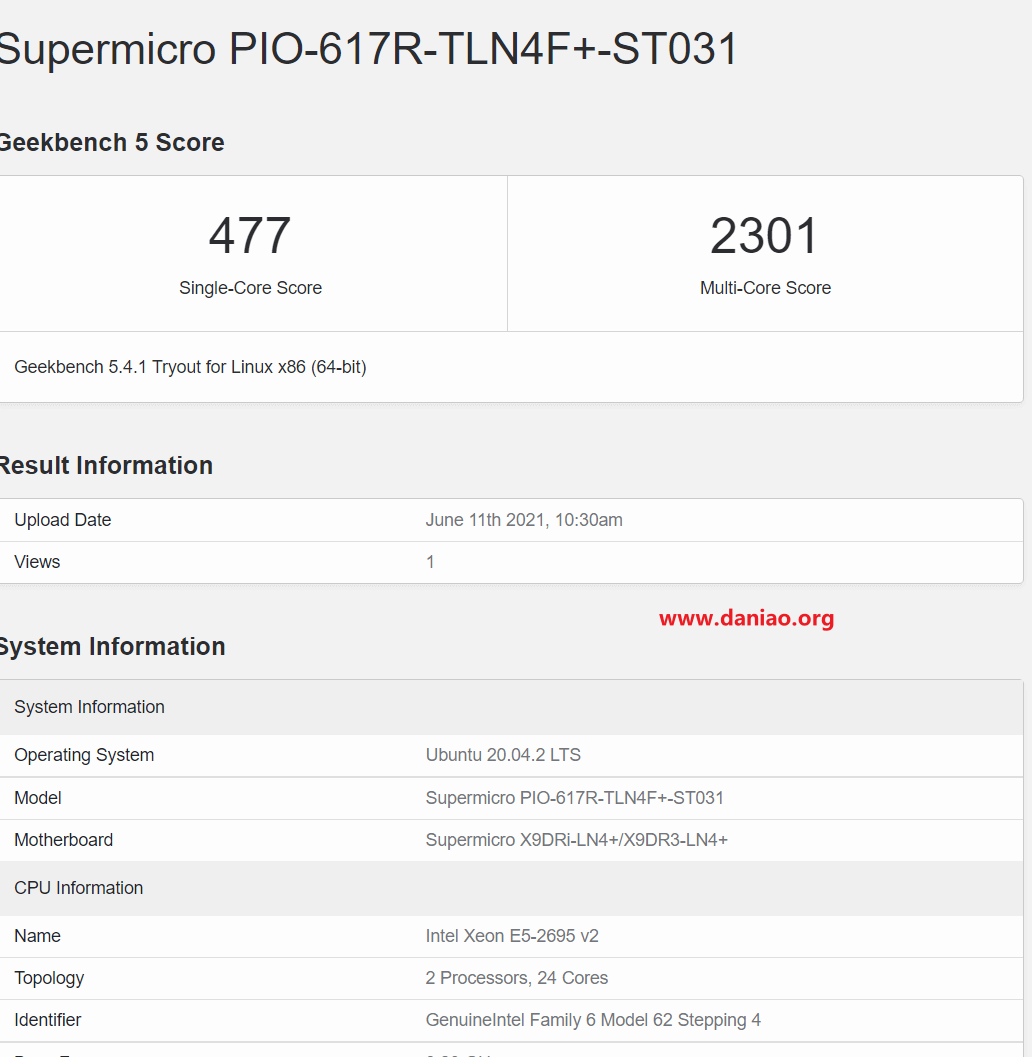This screenshot has height=1057, width=1032.
Task: Click the Geekbench 5 Score heading
Action: tap(111, 143)
